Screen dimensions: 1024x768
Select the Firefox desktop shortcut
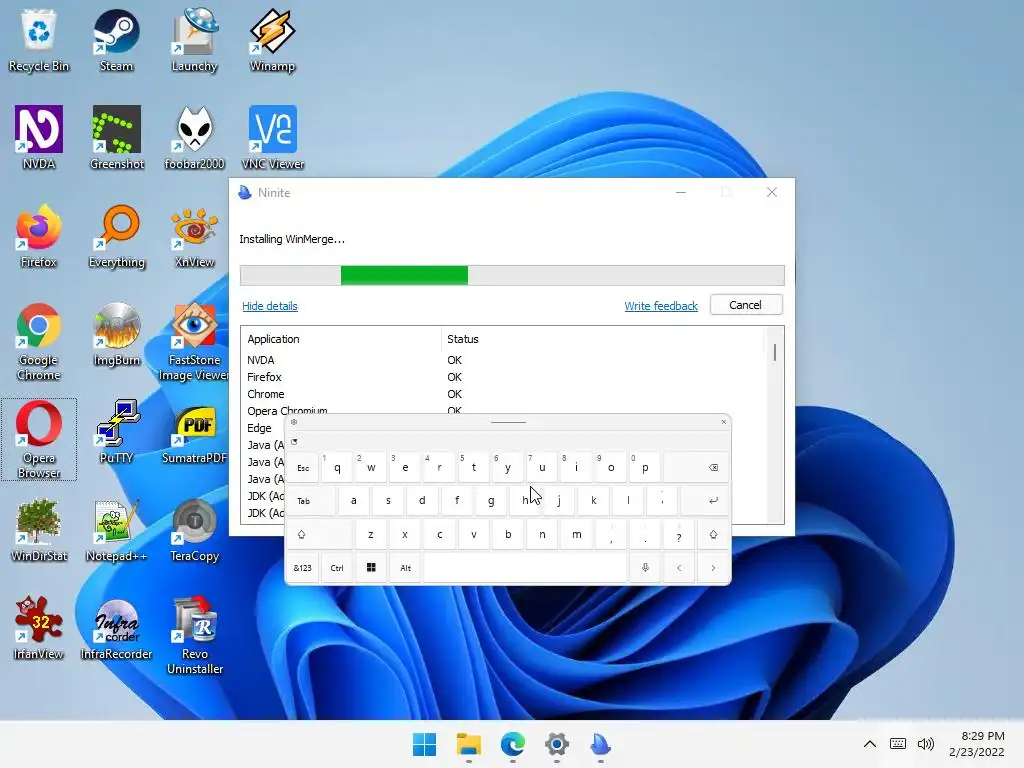39,236
